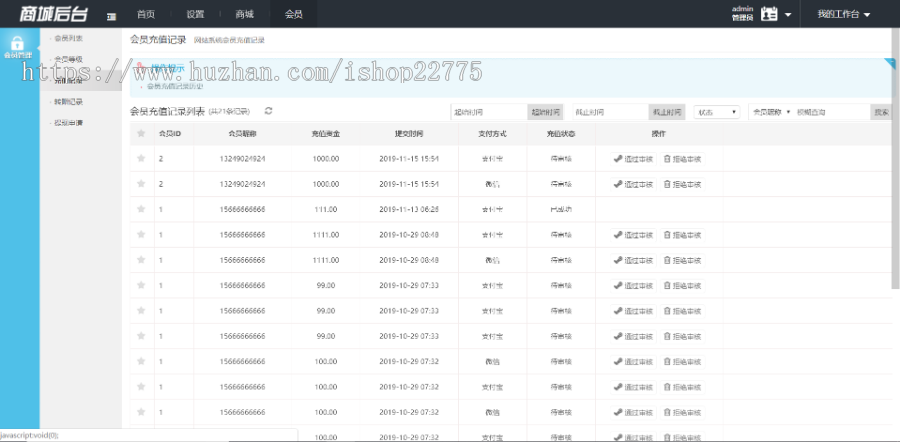Image resolution: width=900 pixels, height=442 pixels.
Task: Open the 状态 filter dropdown
Action: click(716, 112)
